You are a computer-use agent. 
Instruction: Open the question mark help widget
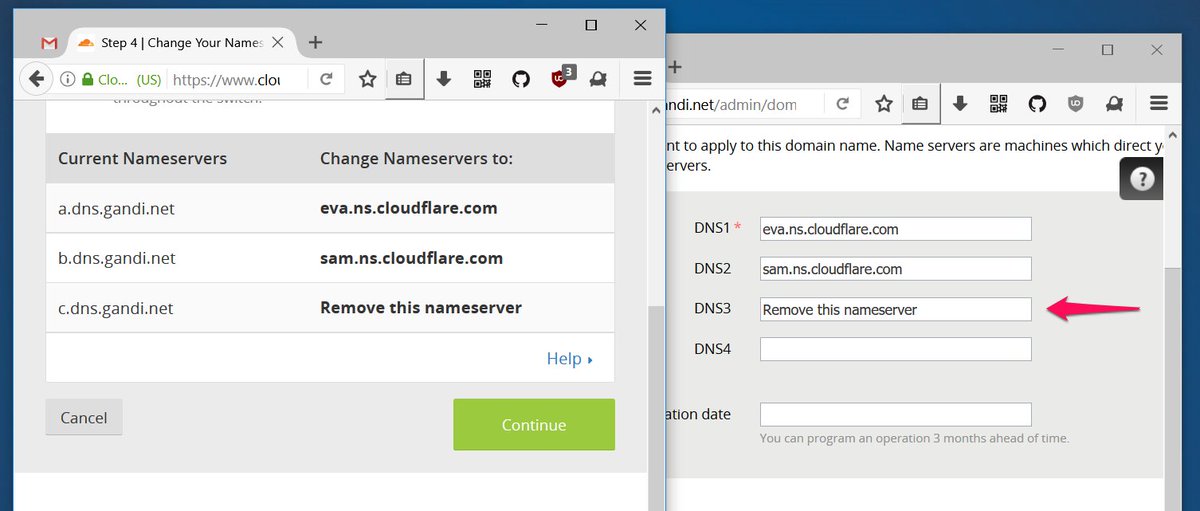click(1141, 179)
